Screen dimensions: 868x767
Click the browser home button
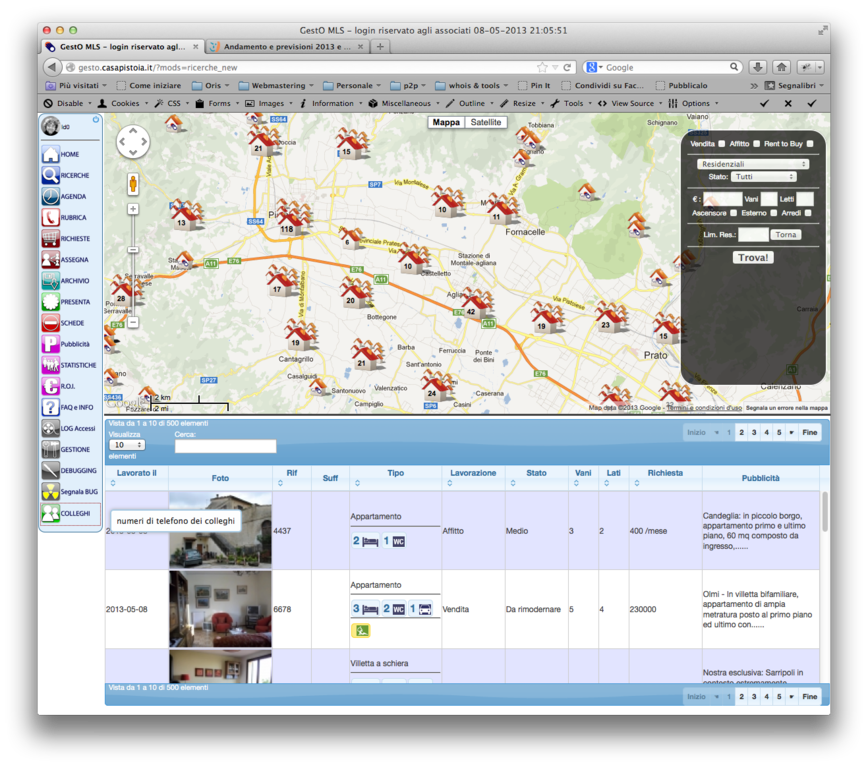click(x=781, y=67)
